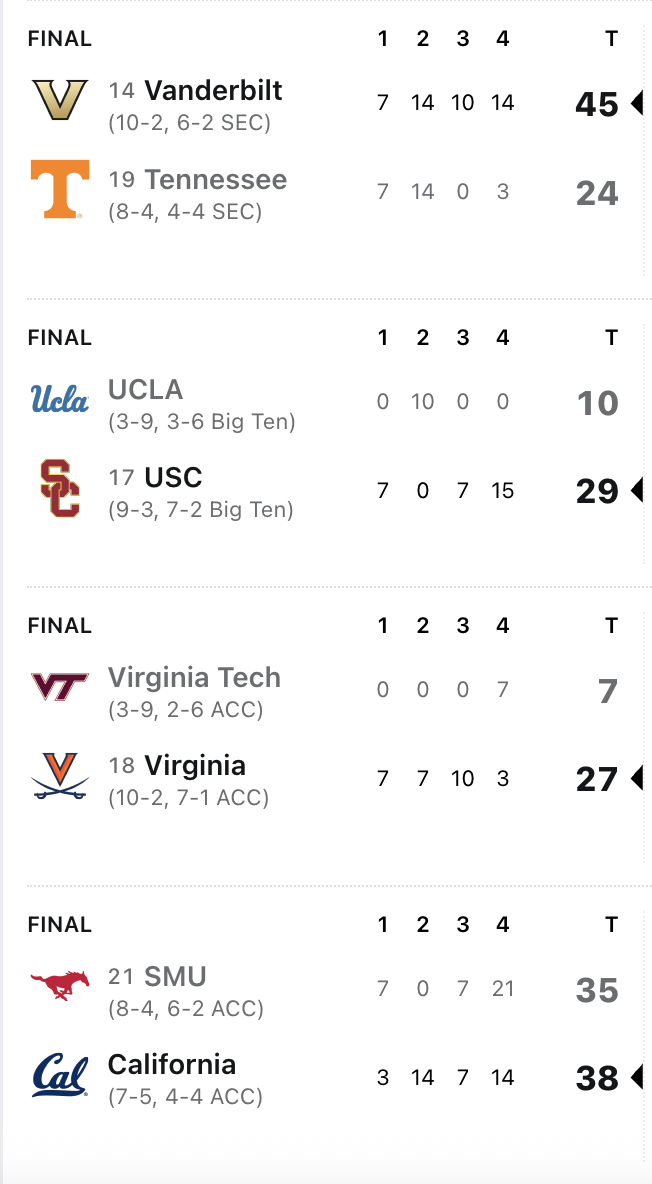Click the Virginia crossed sabres logo
652x1184 pixels.
(60, 776)
